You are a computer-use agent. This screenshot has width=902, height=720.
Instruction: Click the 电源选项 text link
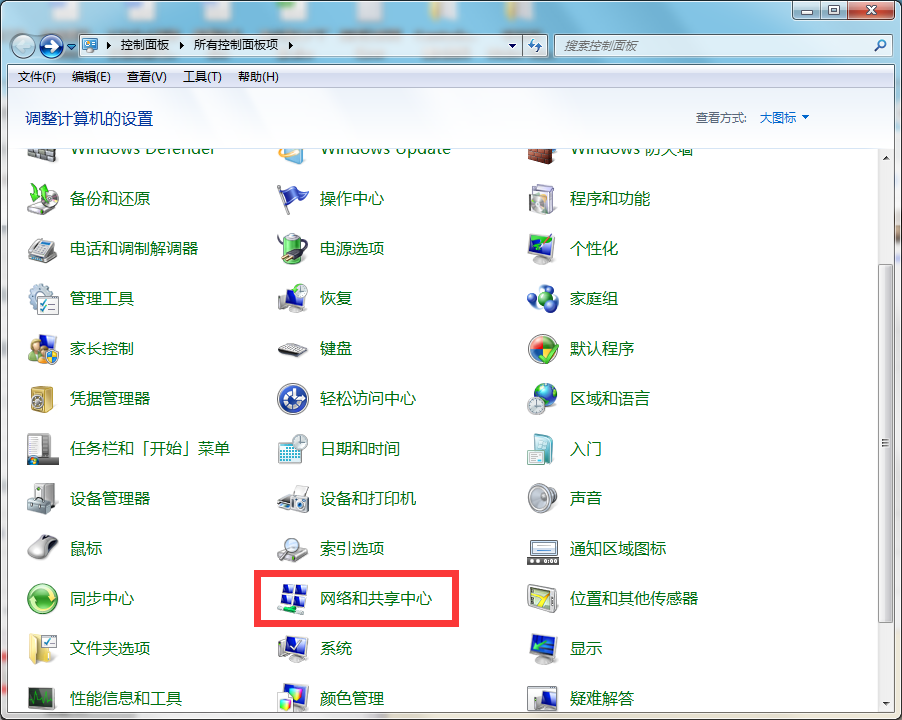pos(351,248)
